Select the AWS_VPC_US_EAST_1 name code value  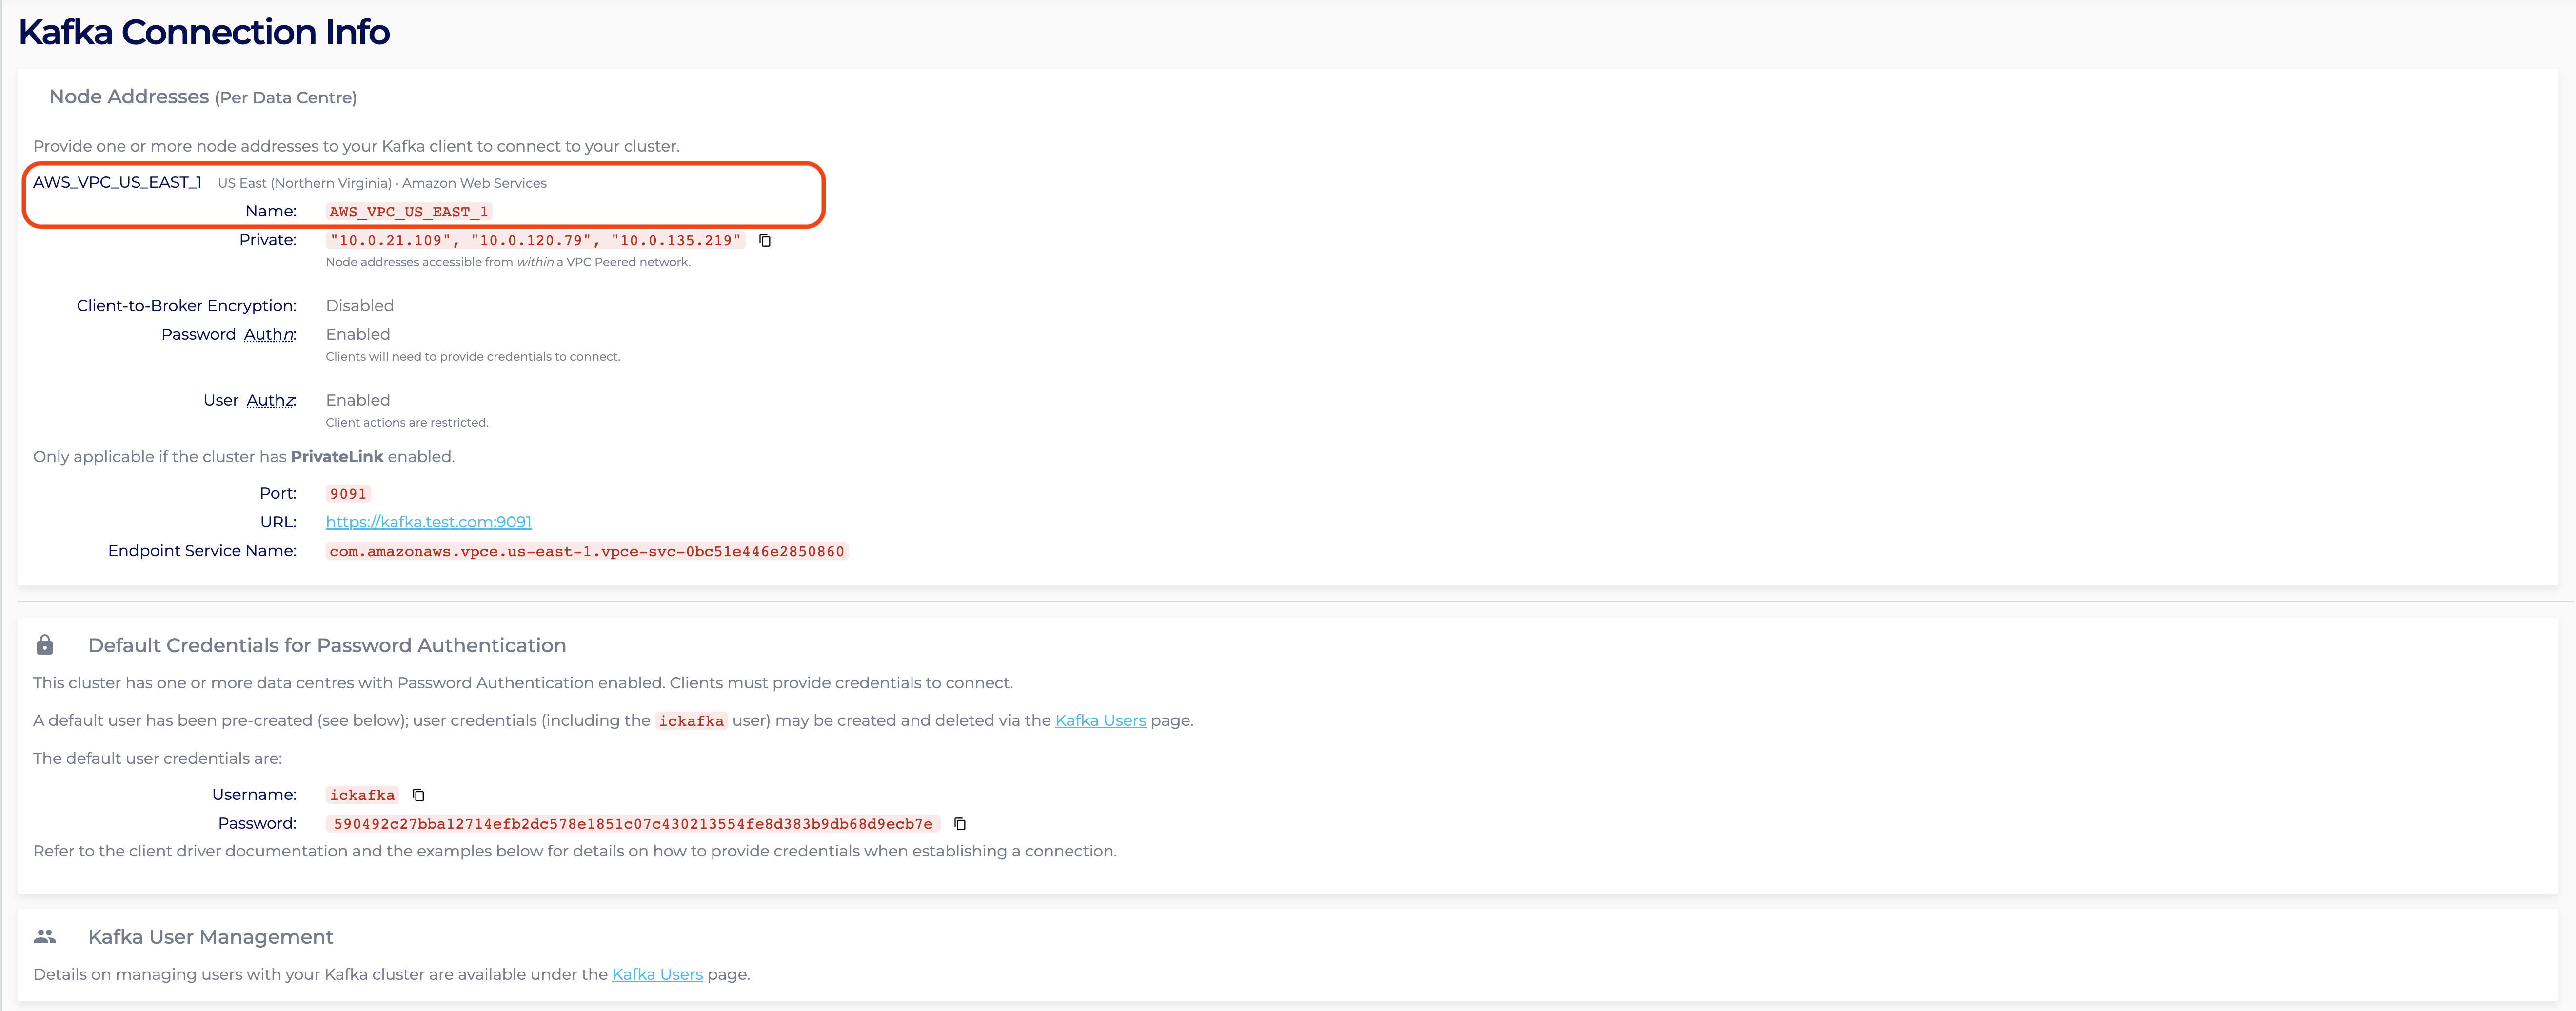[x=409, y=212]
